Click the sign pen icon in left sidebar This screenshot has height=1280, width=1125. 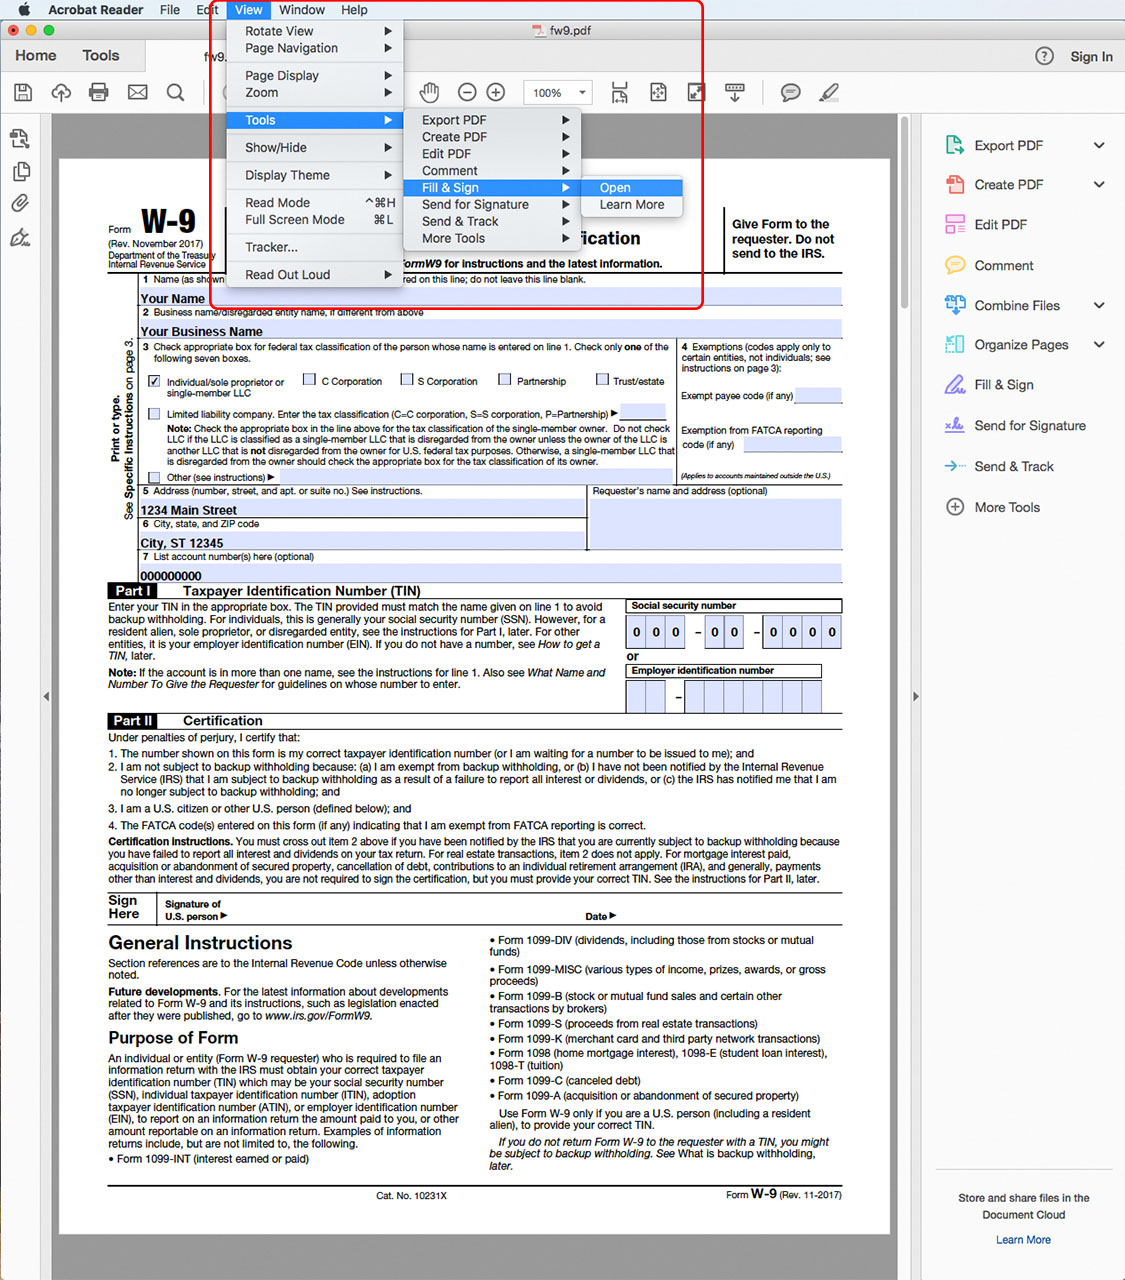(x=20, y=237)
